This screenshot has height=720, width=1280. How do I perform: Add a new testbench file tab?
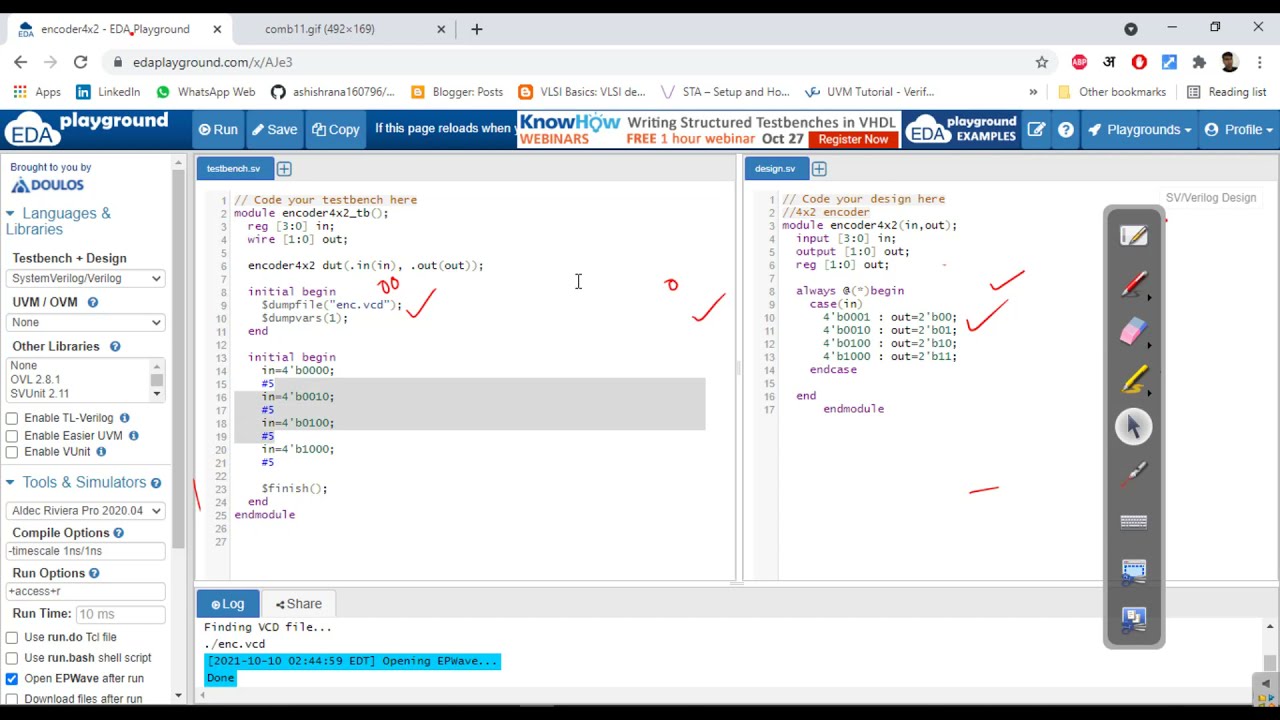coord(284,169)
